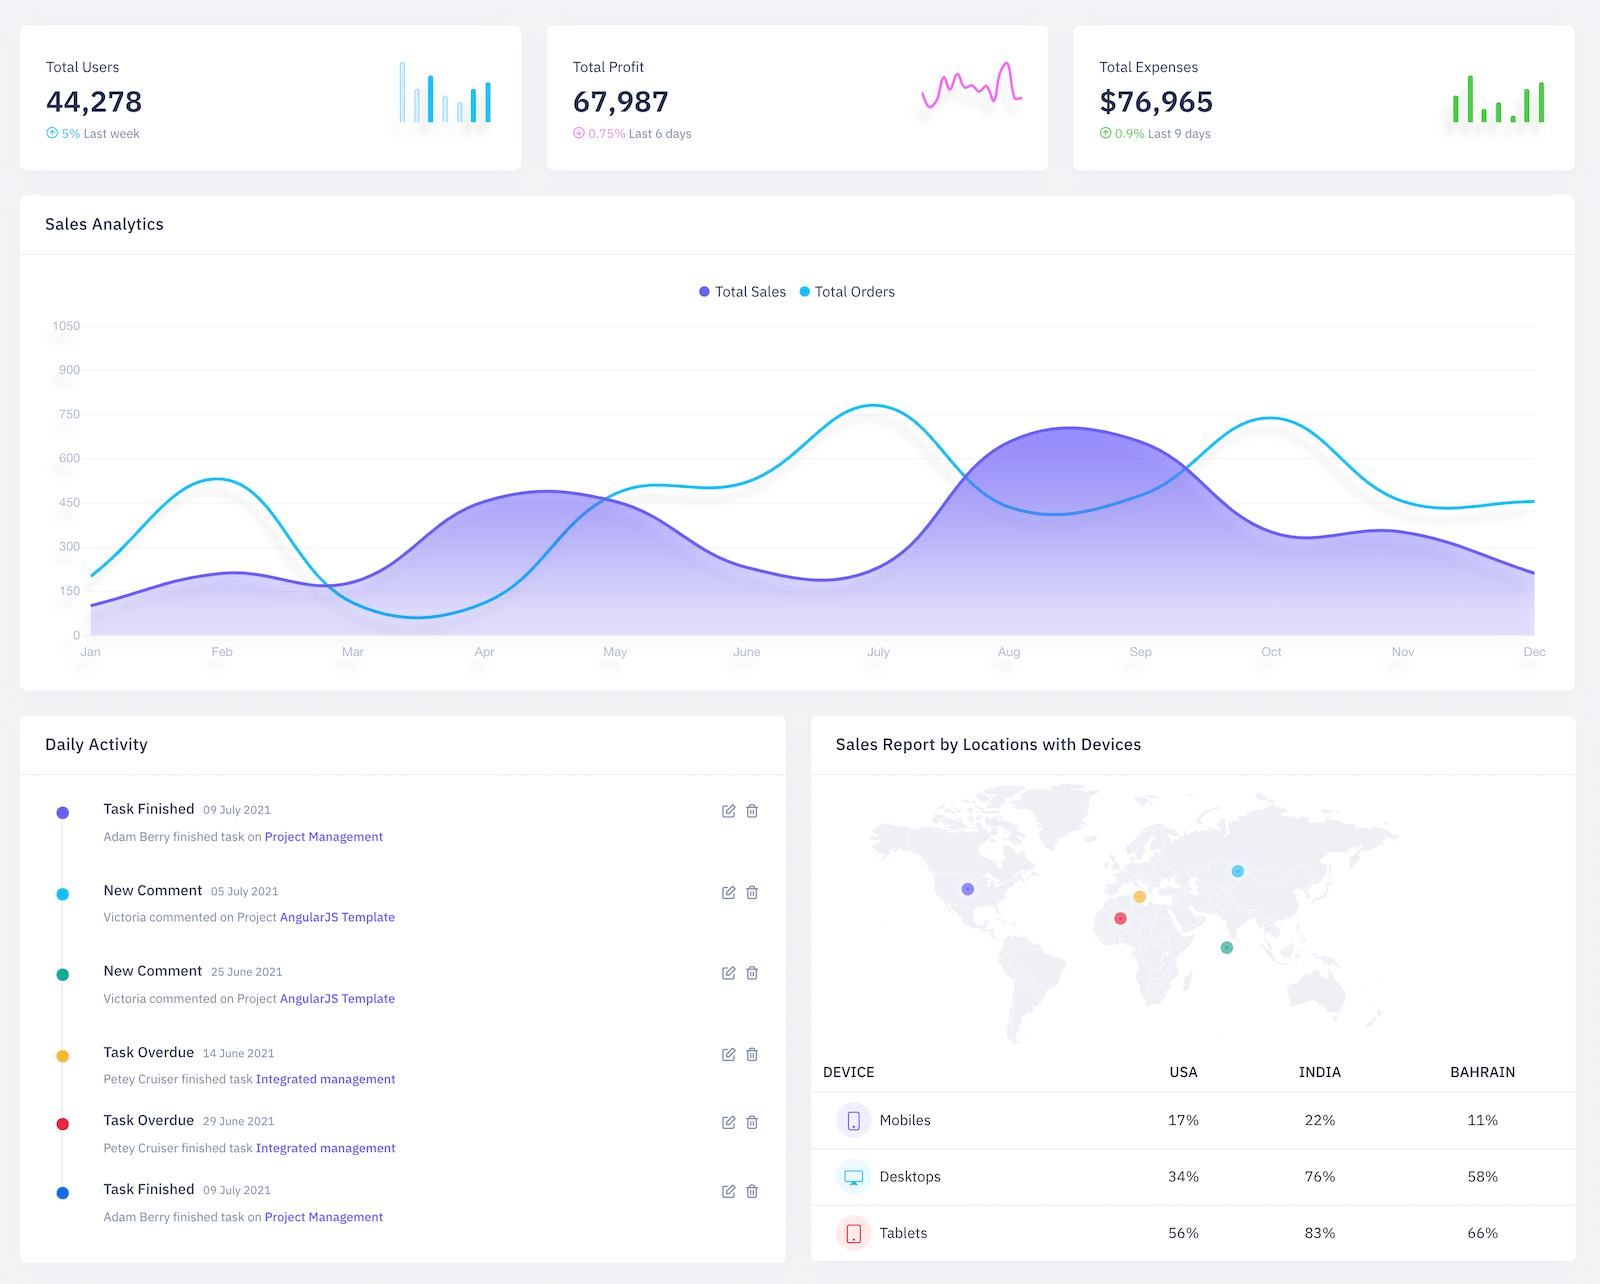This screenshot has height=1284, width=1600.
Task: Edit the New Comment from 05 July 2021
Action: [x=728, y=892]
